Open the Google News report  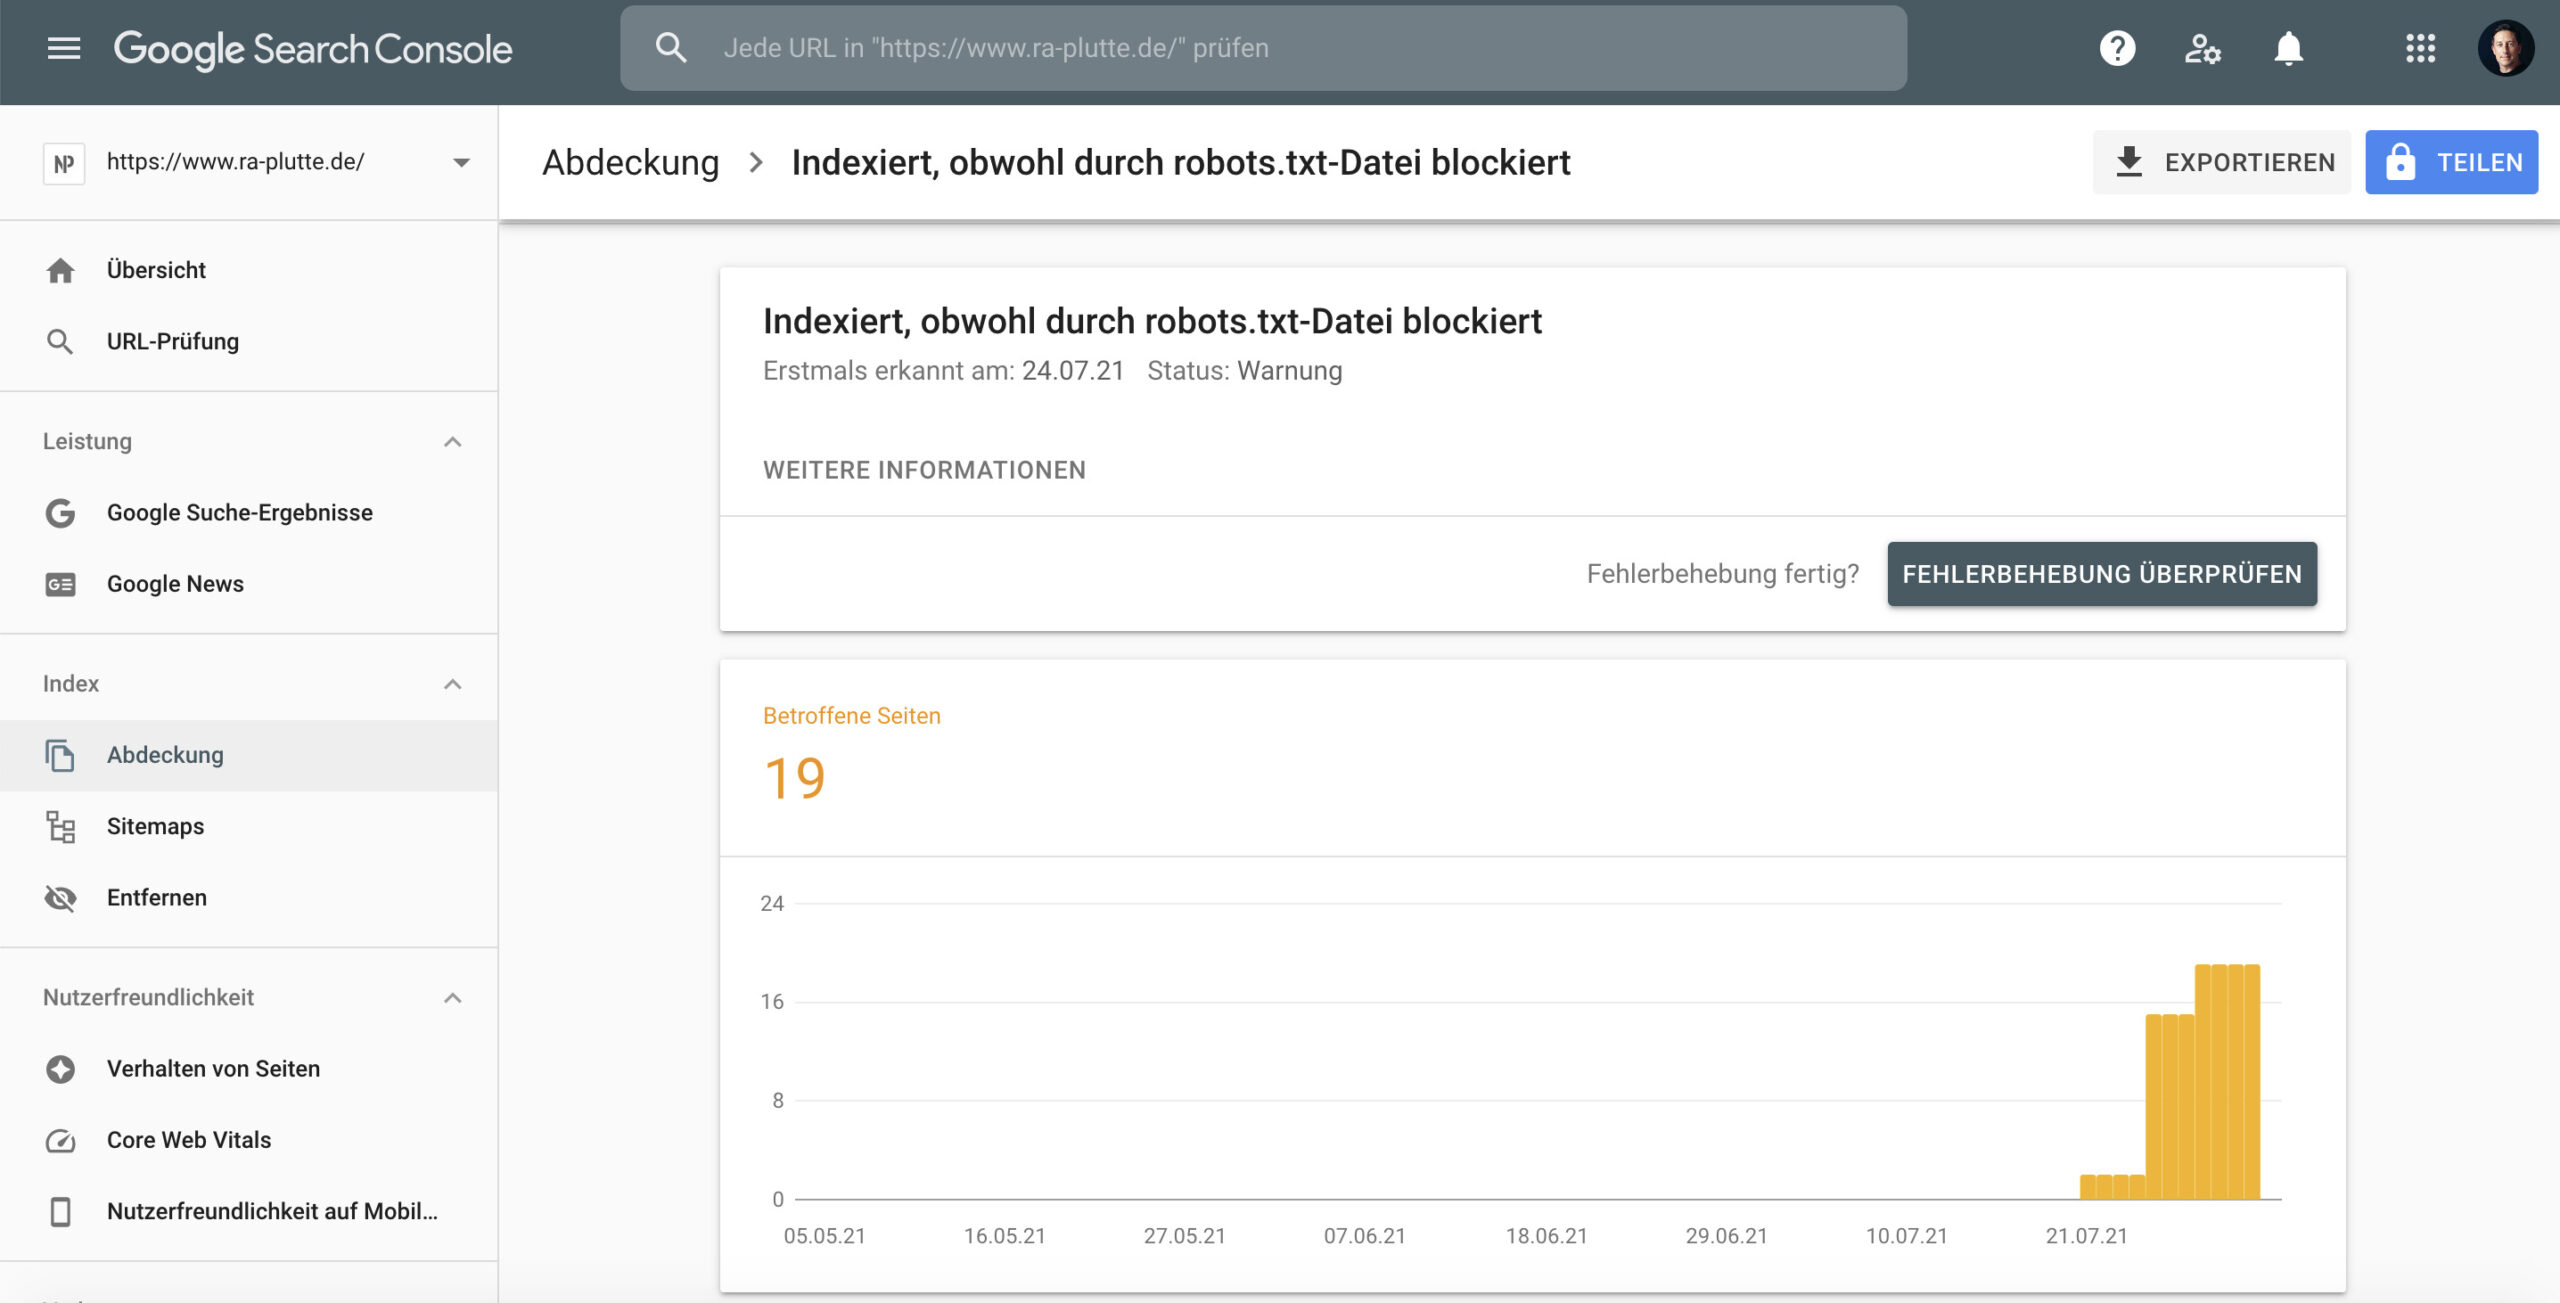tap(175, 584)
